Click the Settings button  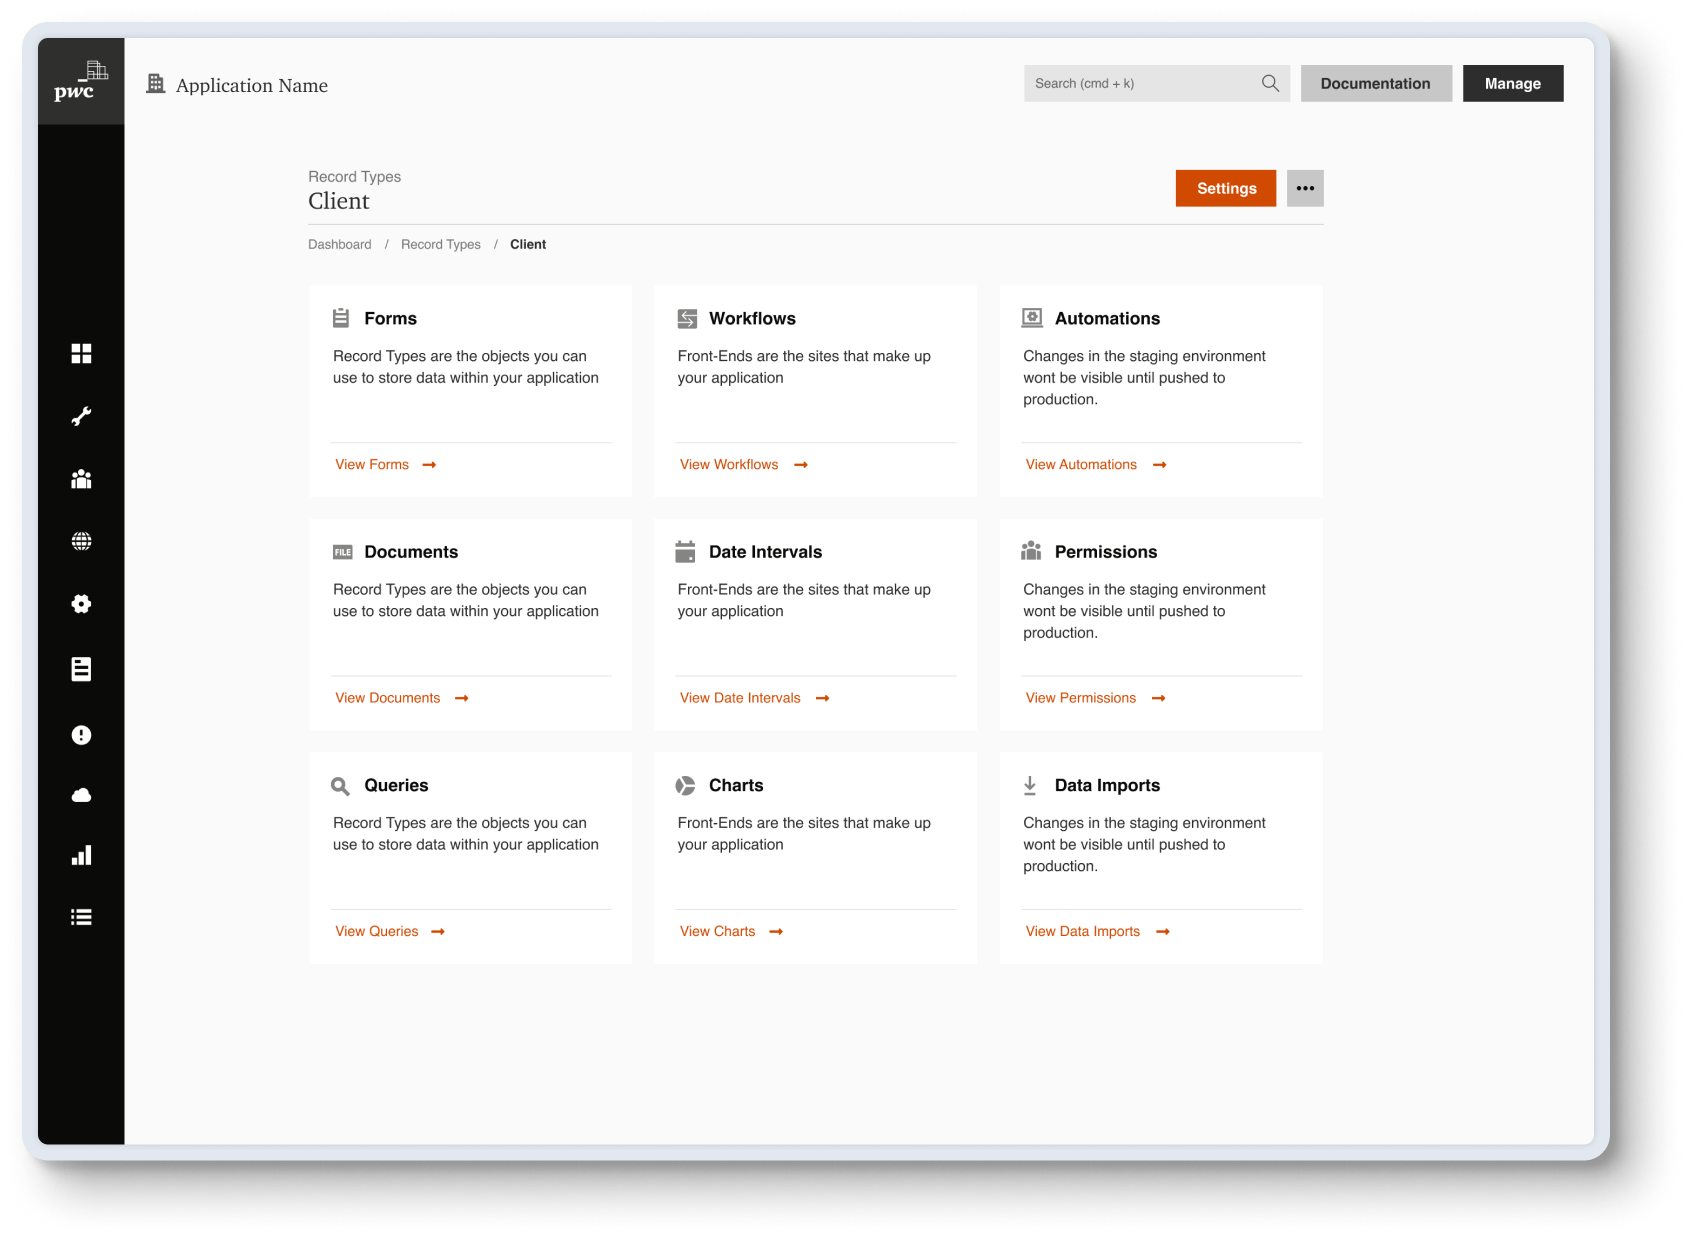click(1226, 188)
